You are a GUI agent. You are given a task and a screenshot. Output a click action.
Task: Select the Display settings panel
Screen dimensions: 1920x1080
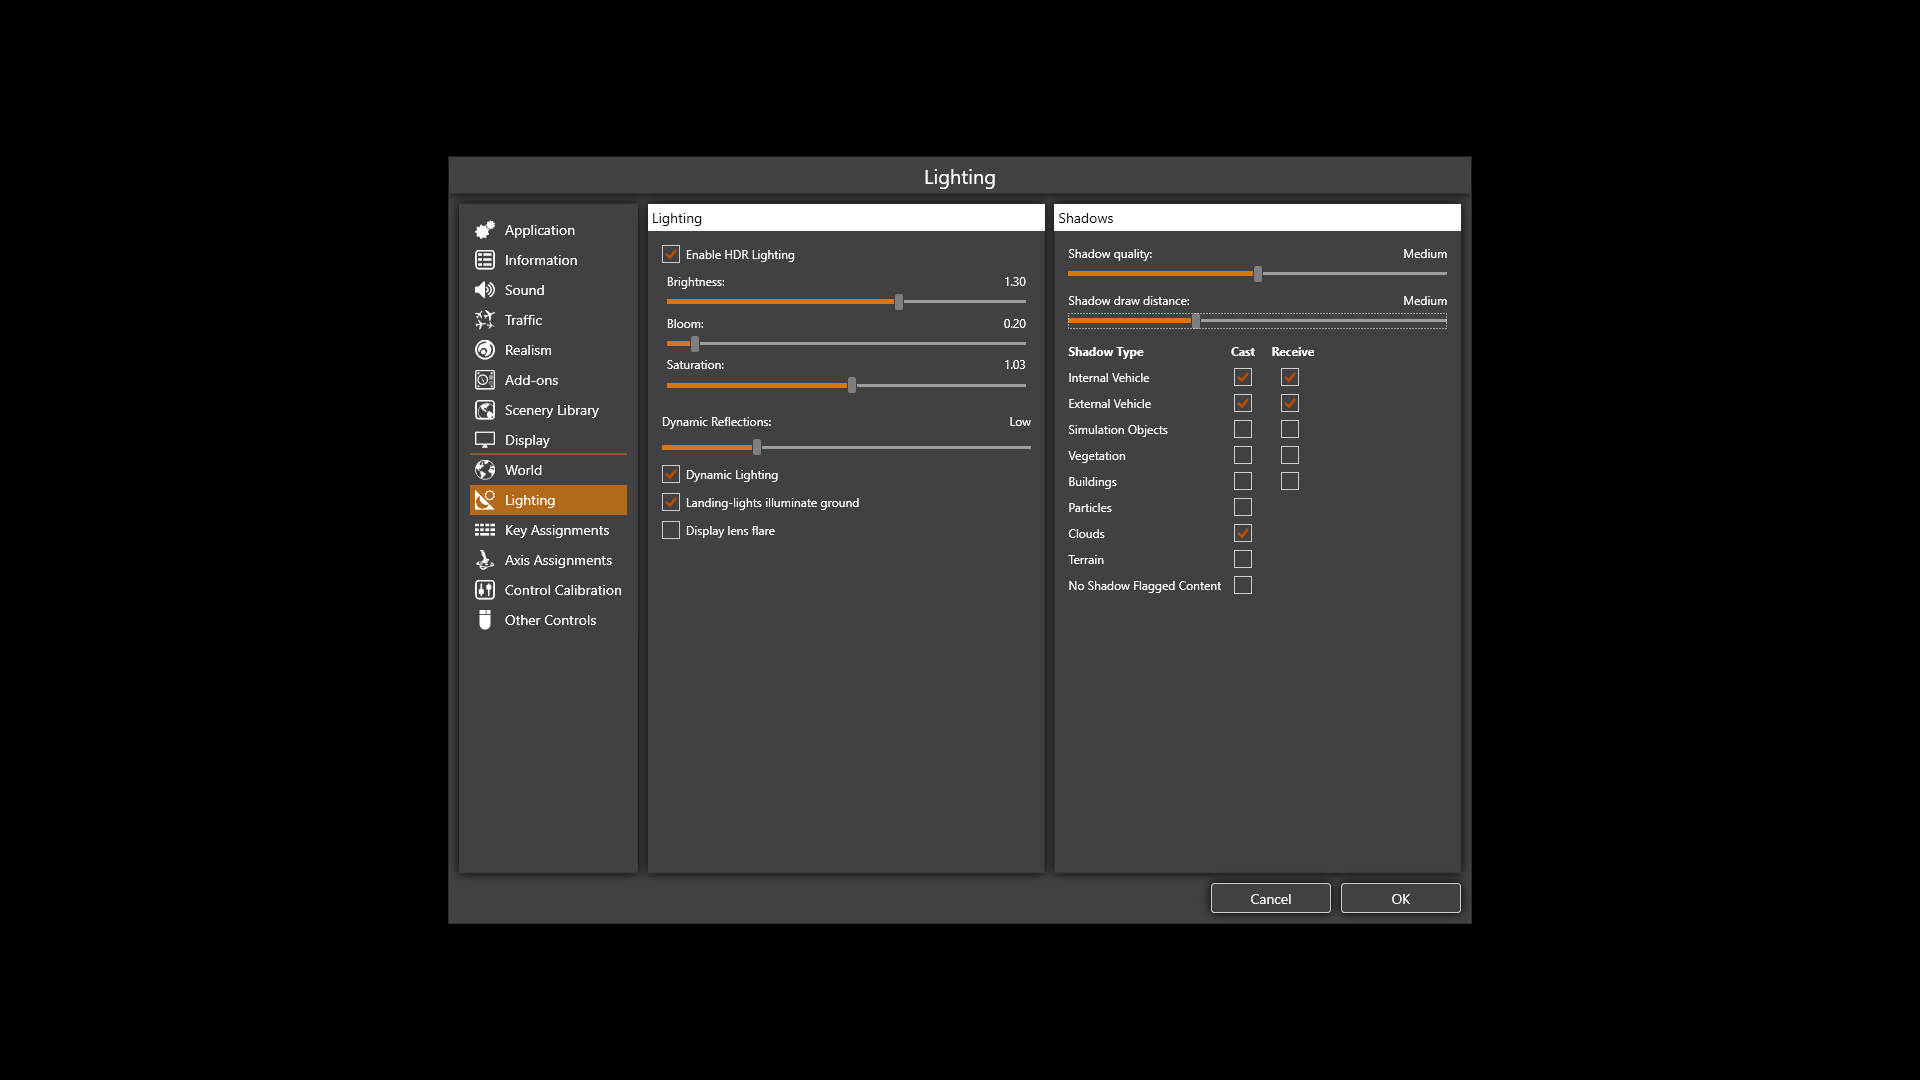tap(526, 439)
